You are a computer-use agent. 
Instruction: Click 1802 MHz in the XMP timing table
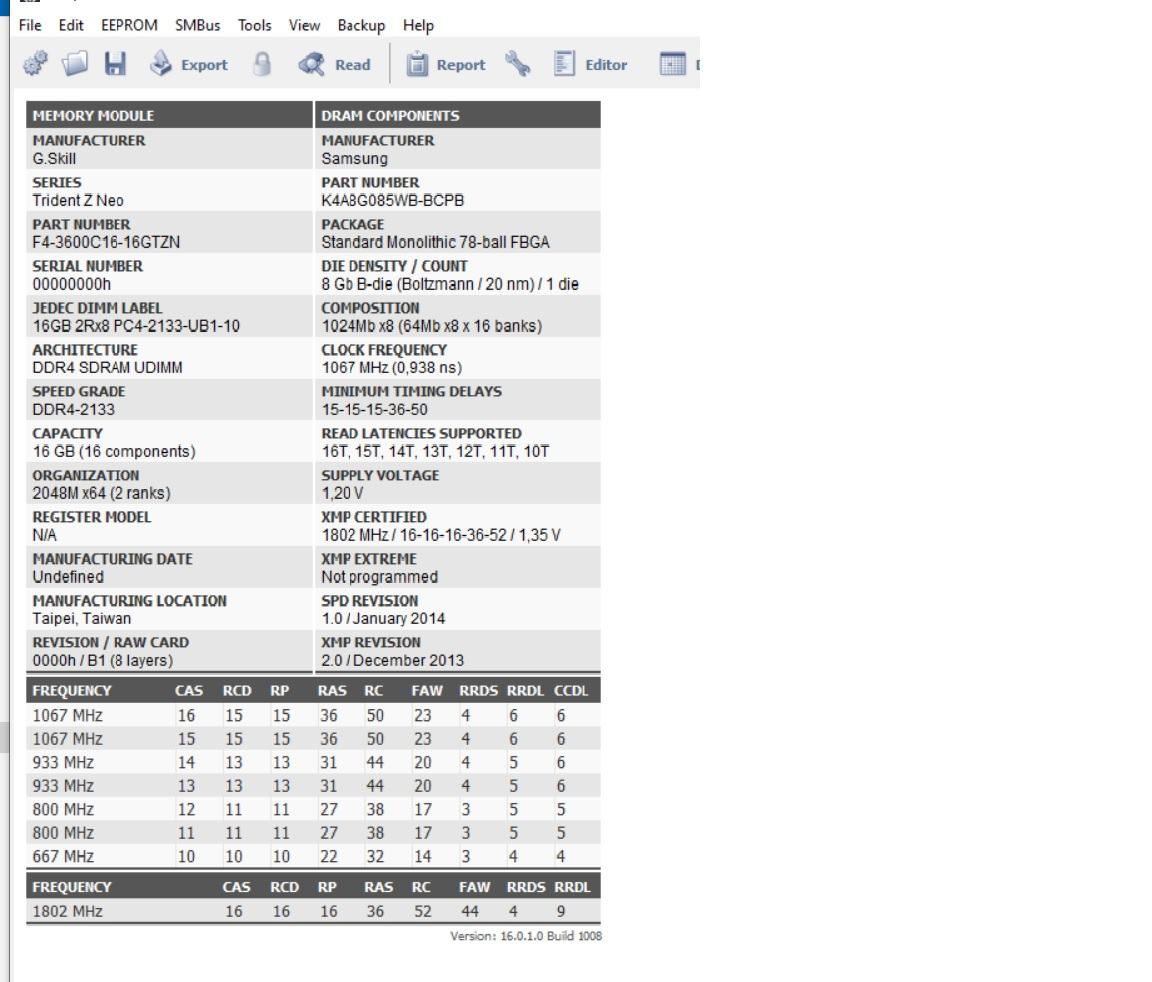coord(68,911)
